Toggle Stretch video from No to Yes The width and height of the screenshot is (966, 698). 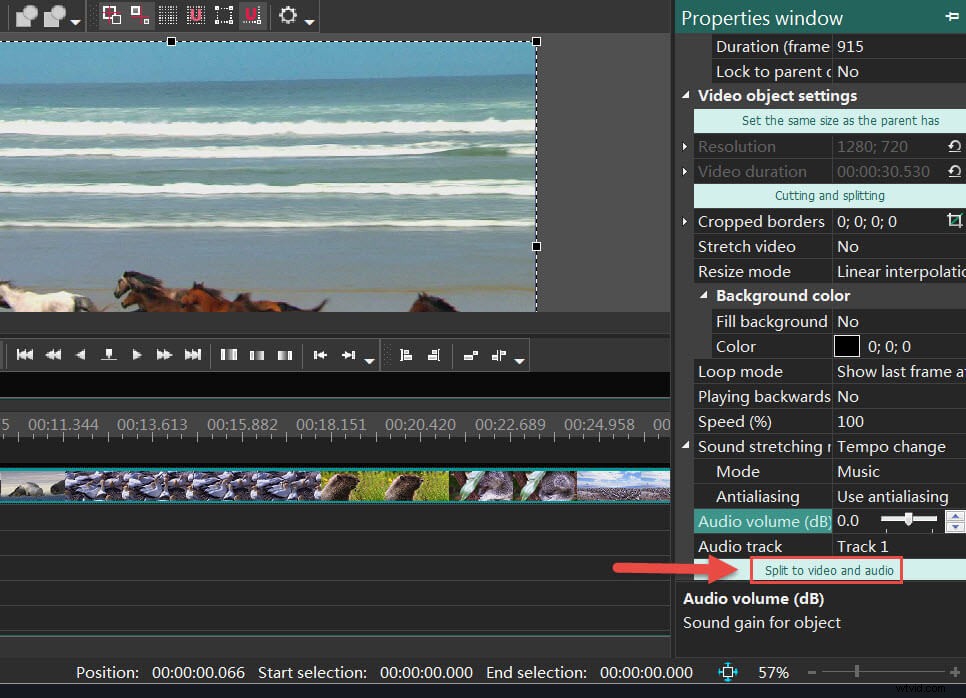click(x=848, y=246)
